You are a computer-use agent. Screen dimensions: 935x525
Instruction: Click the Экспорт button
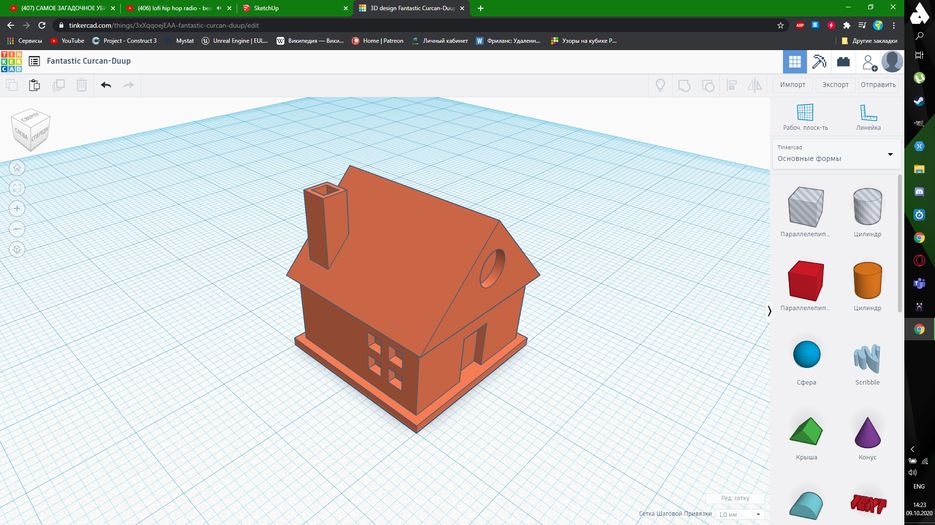835,85
